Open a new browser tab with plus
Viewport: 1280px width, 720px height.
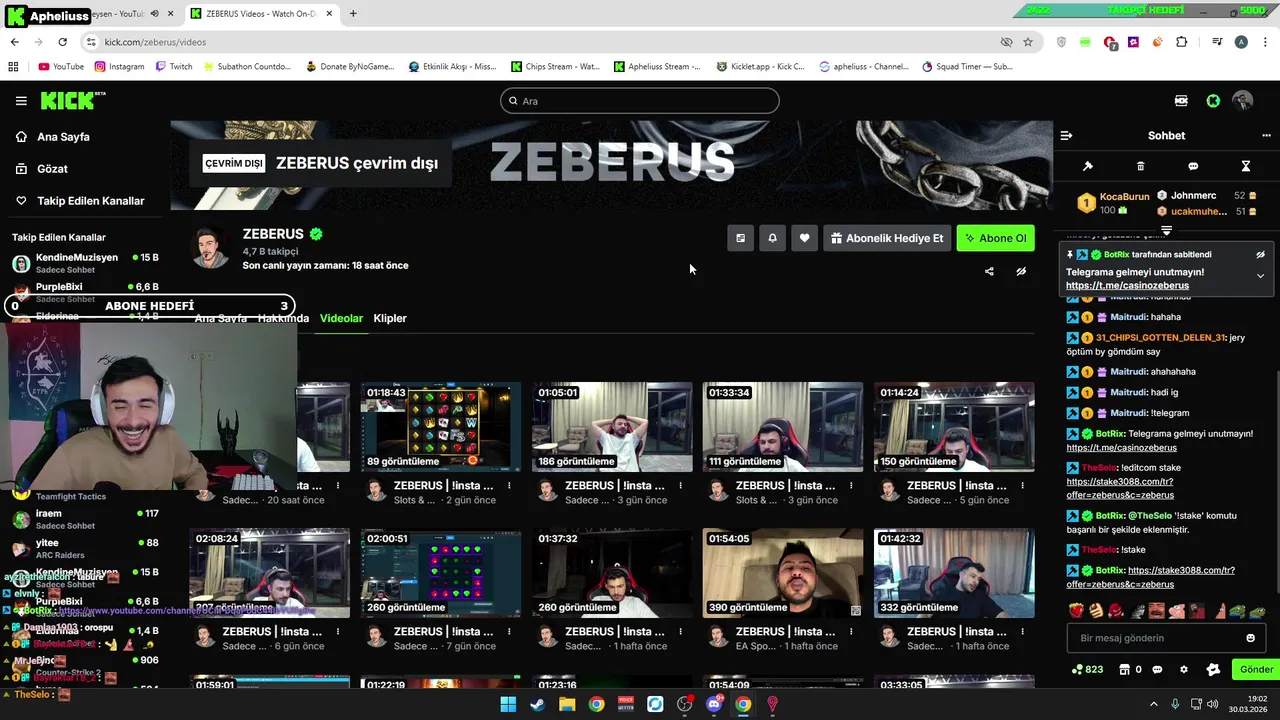pyautogui.click(x=353, y=14)
